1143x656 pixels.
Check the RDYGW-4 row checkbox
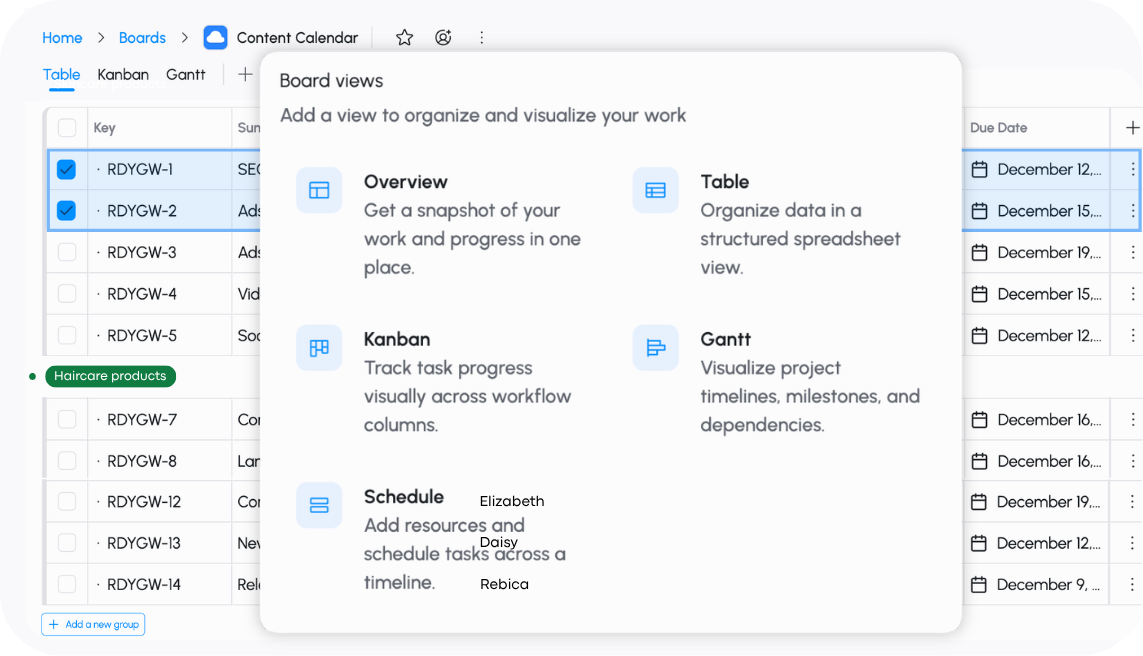coord(66,294)
